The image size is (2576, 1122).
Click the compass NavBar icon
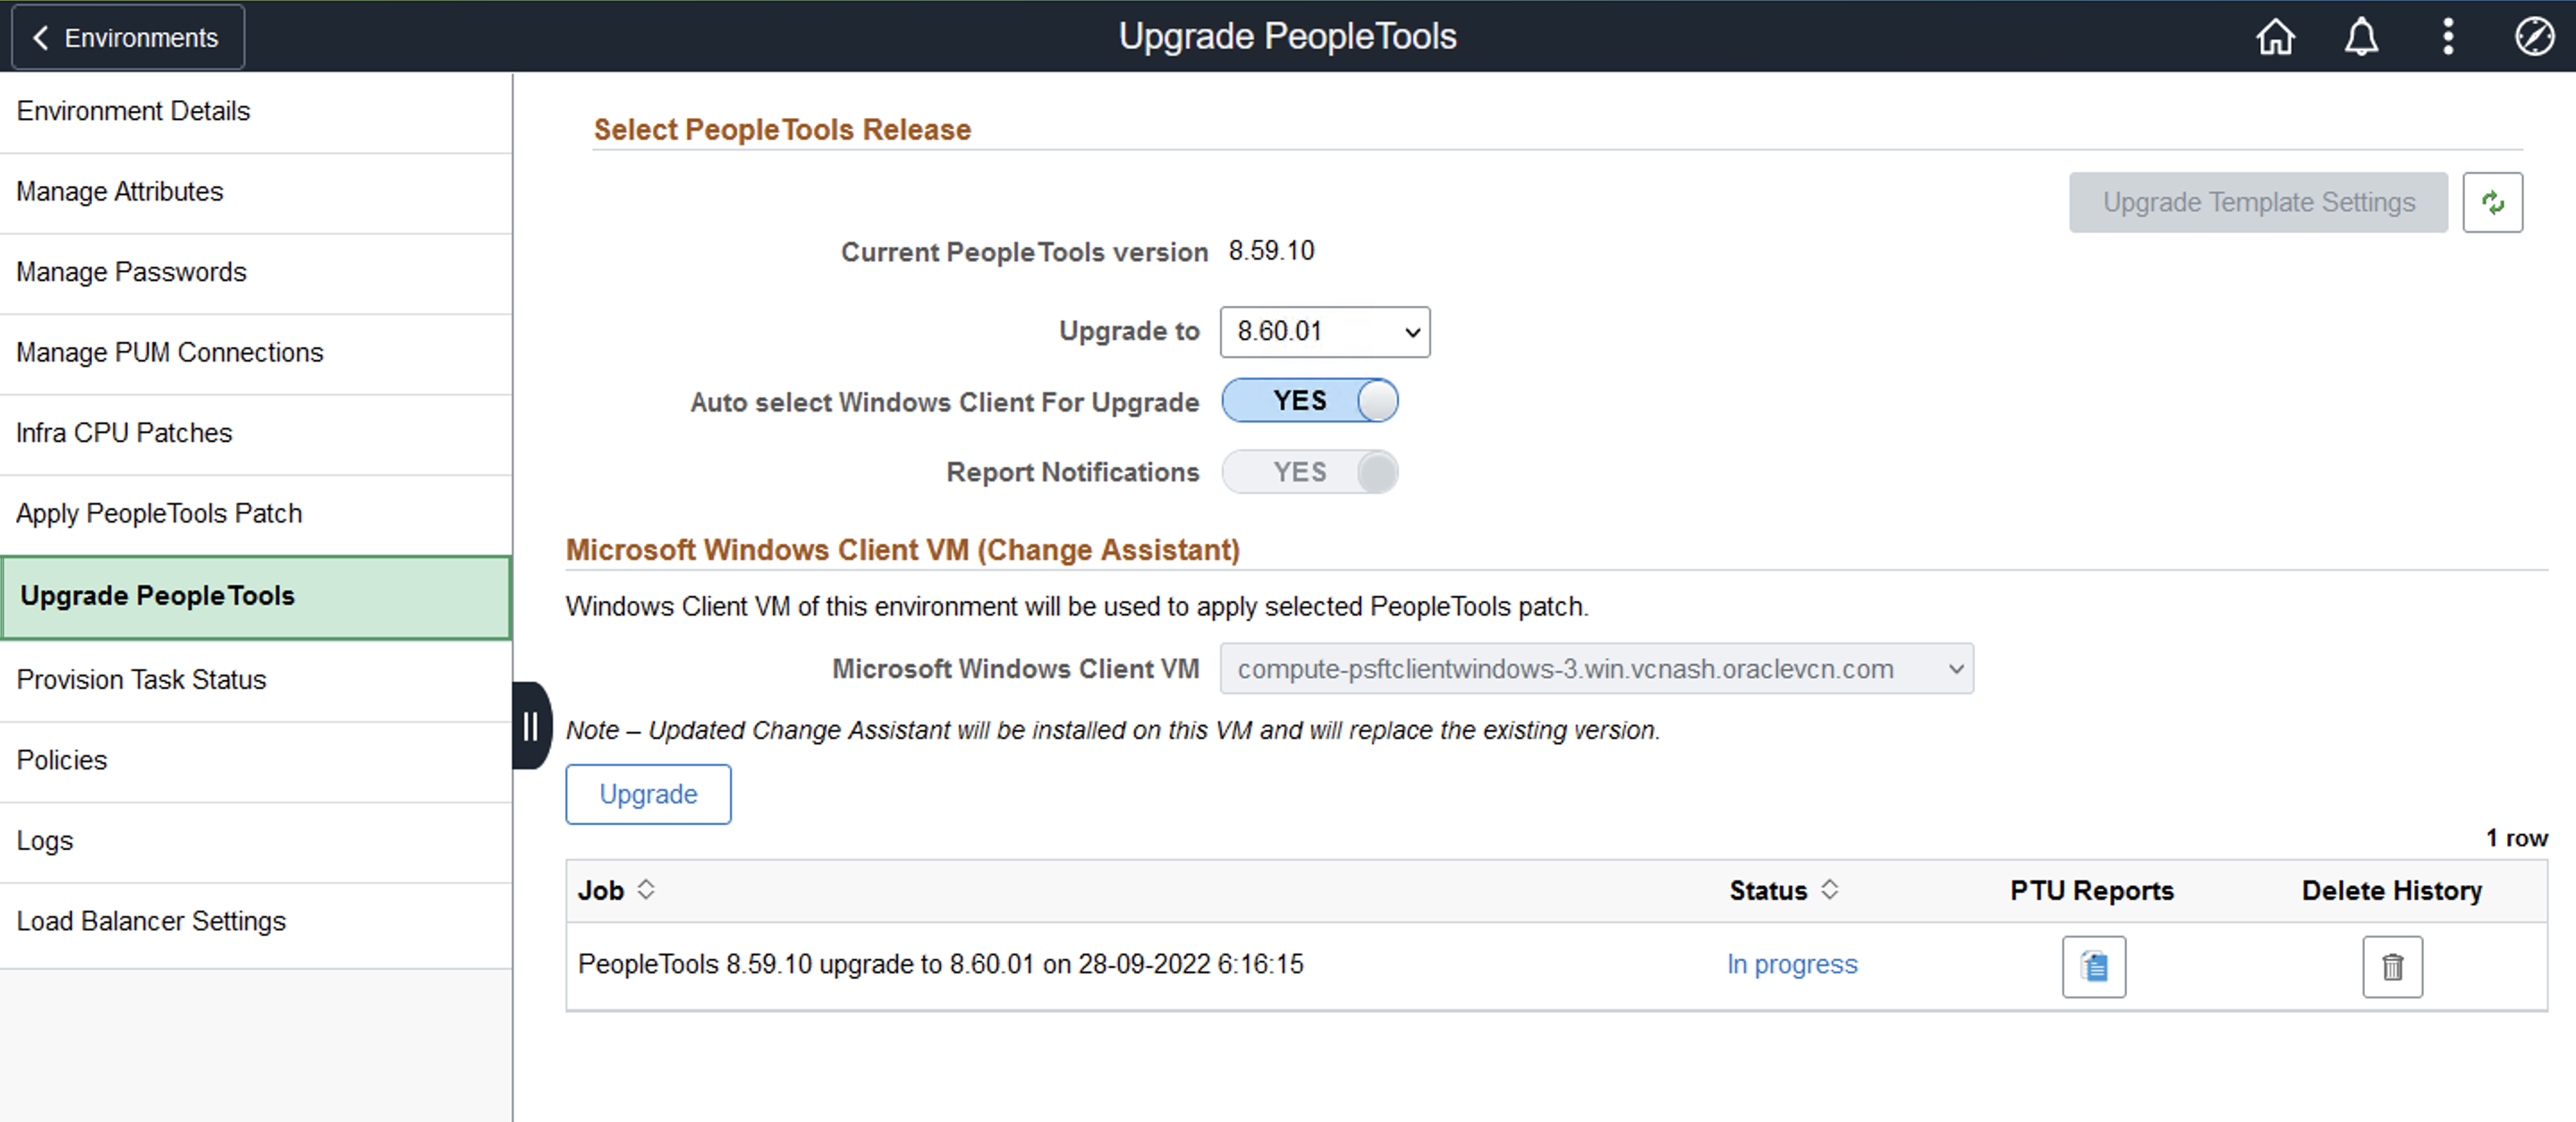click(x=2533, y=37)
